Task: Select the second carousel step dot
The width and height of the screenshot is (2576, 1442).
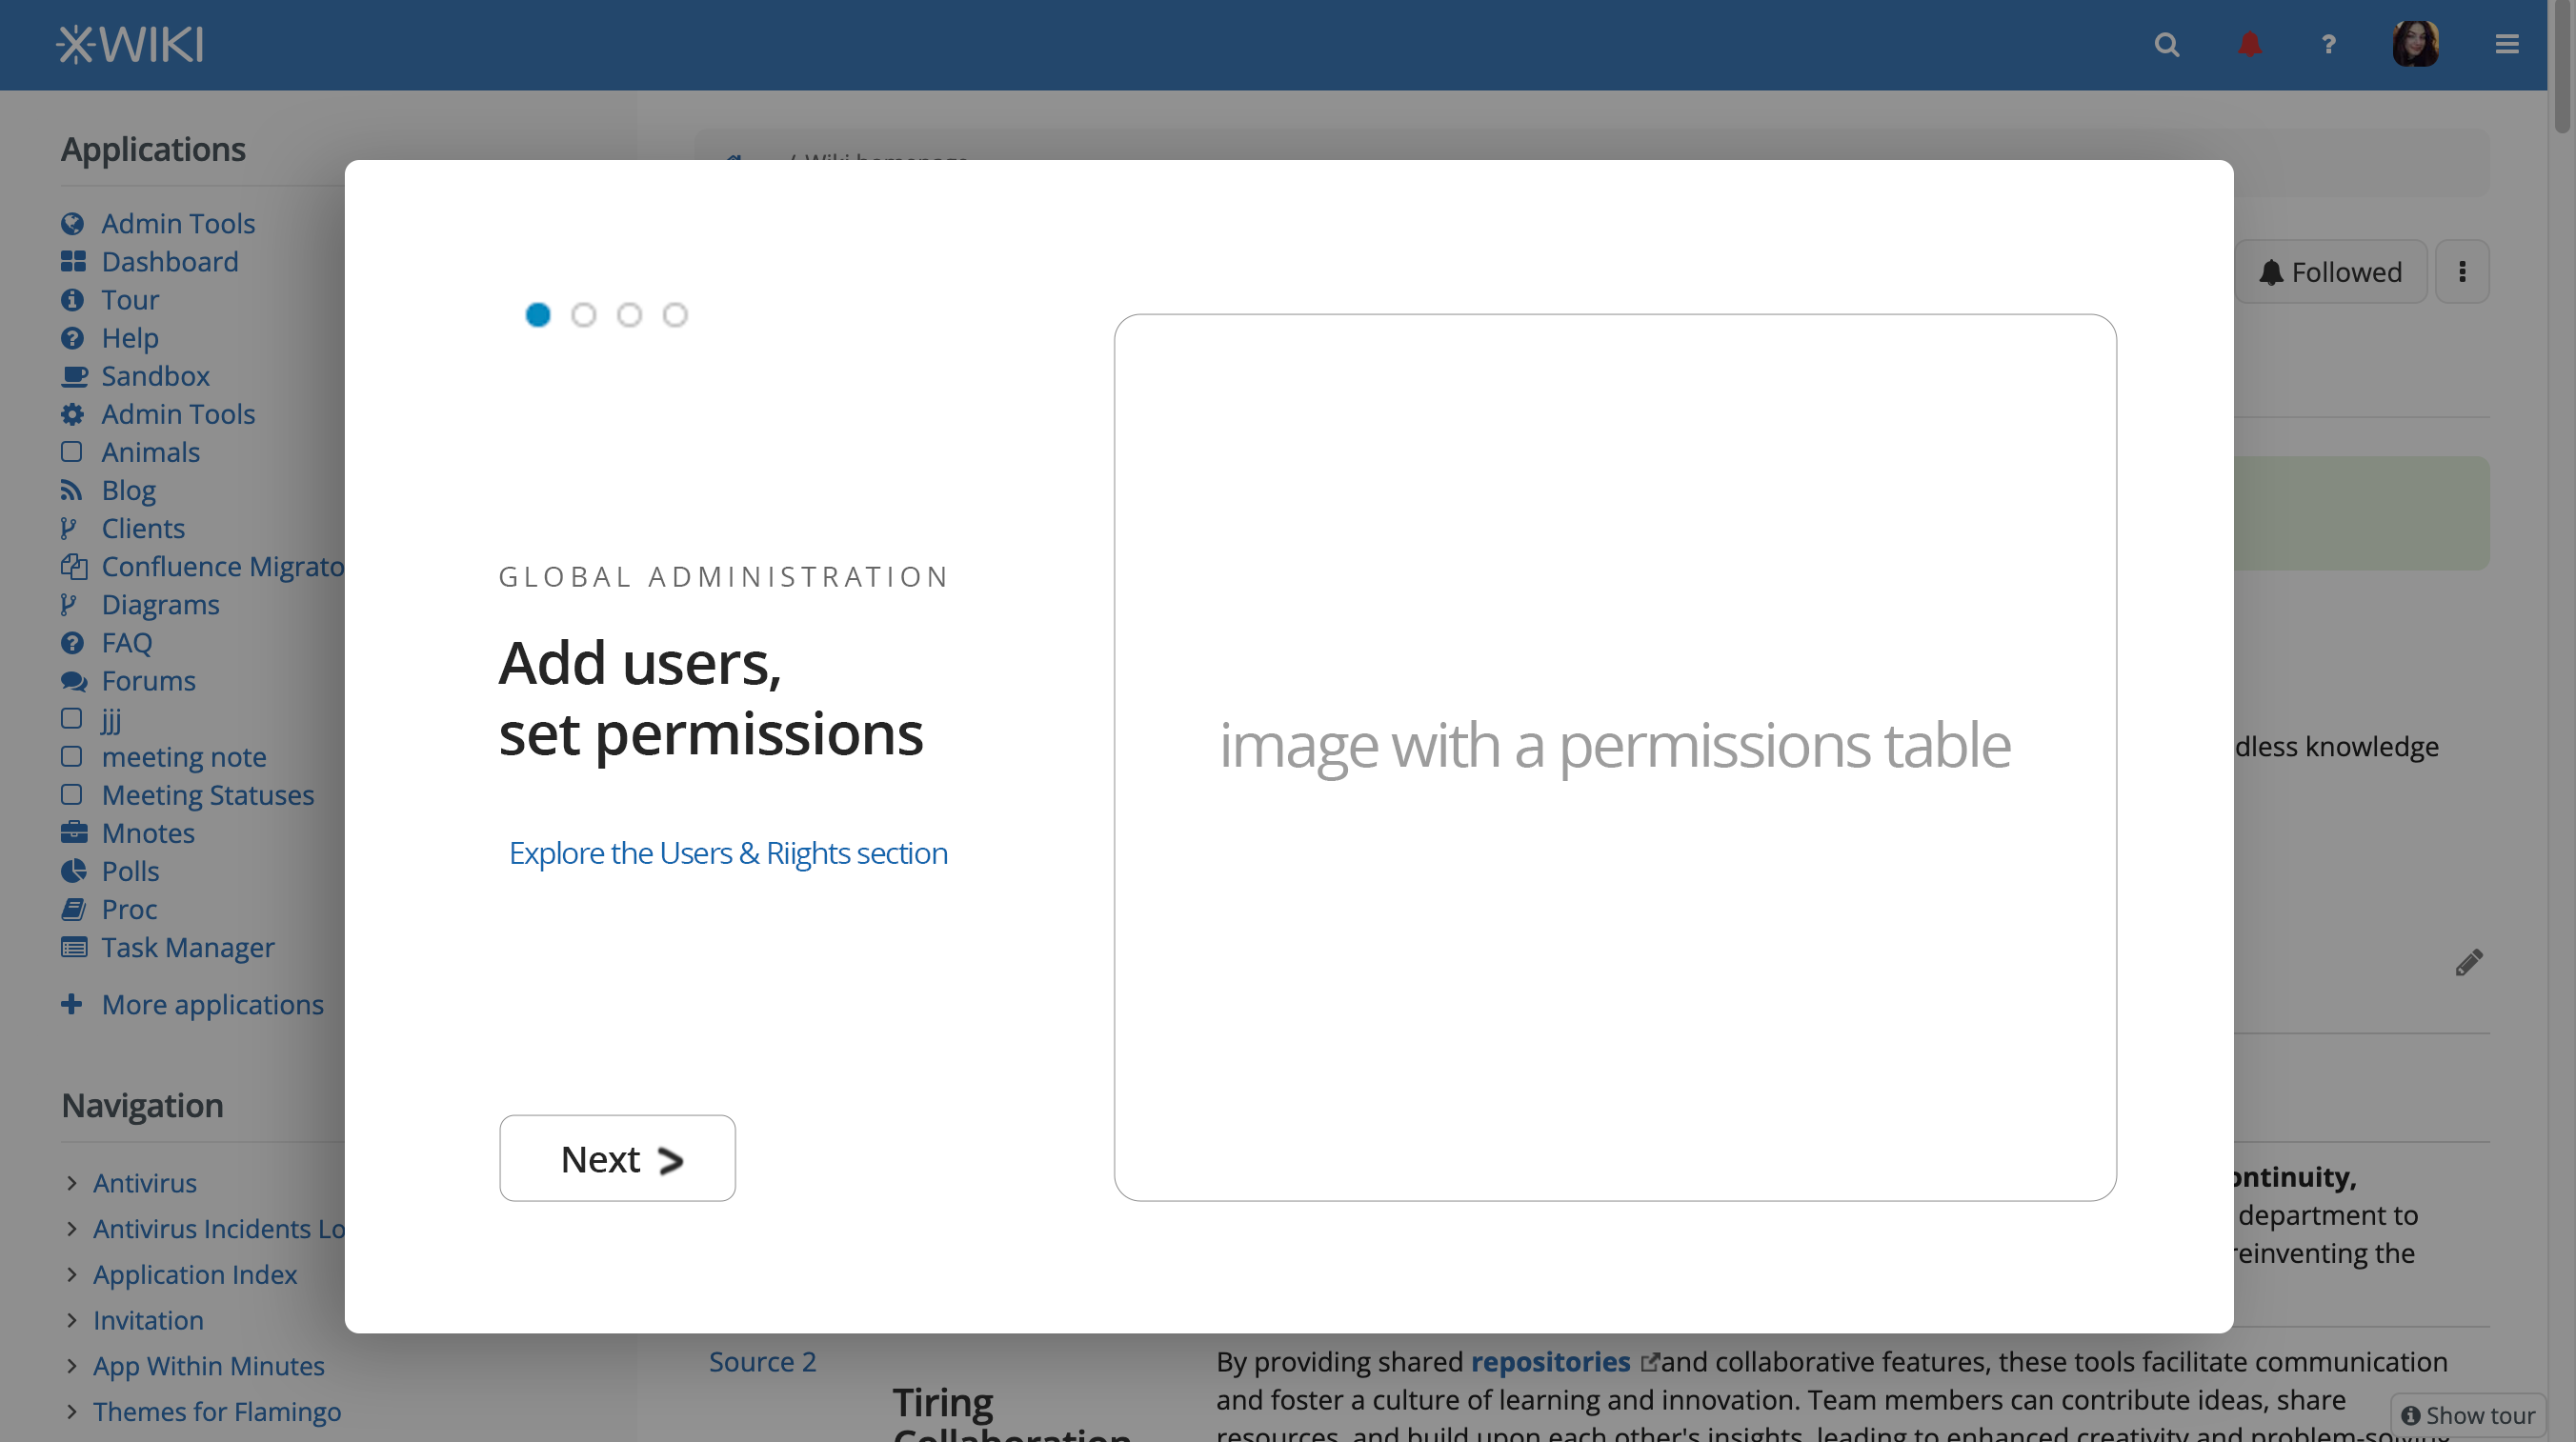Action: (584, 315)
